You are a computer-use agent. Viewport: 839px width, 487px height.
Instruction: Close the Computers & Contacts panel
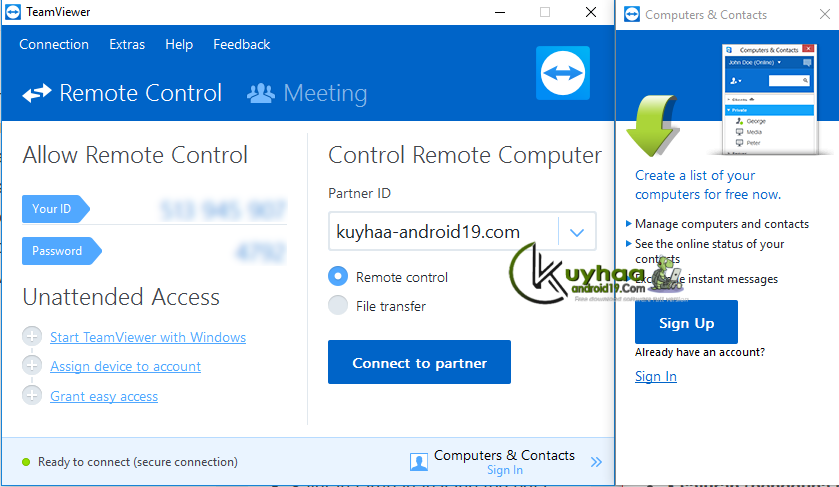click(x=825, y=14)
